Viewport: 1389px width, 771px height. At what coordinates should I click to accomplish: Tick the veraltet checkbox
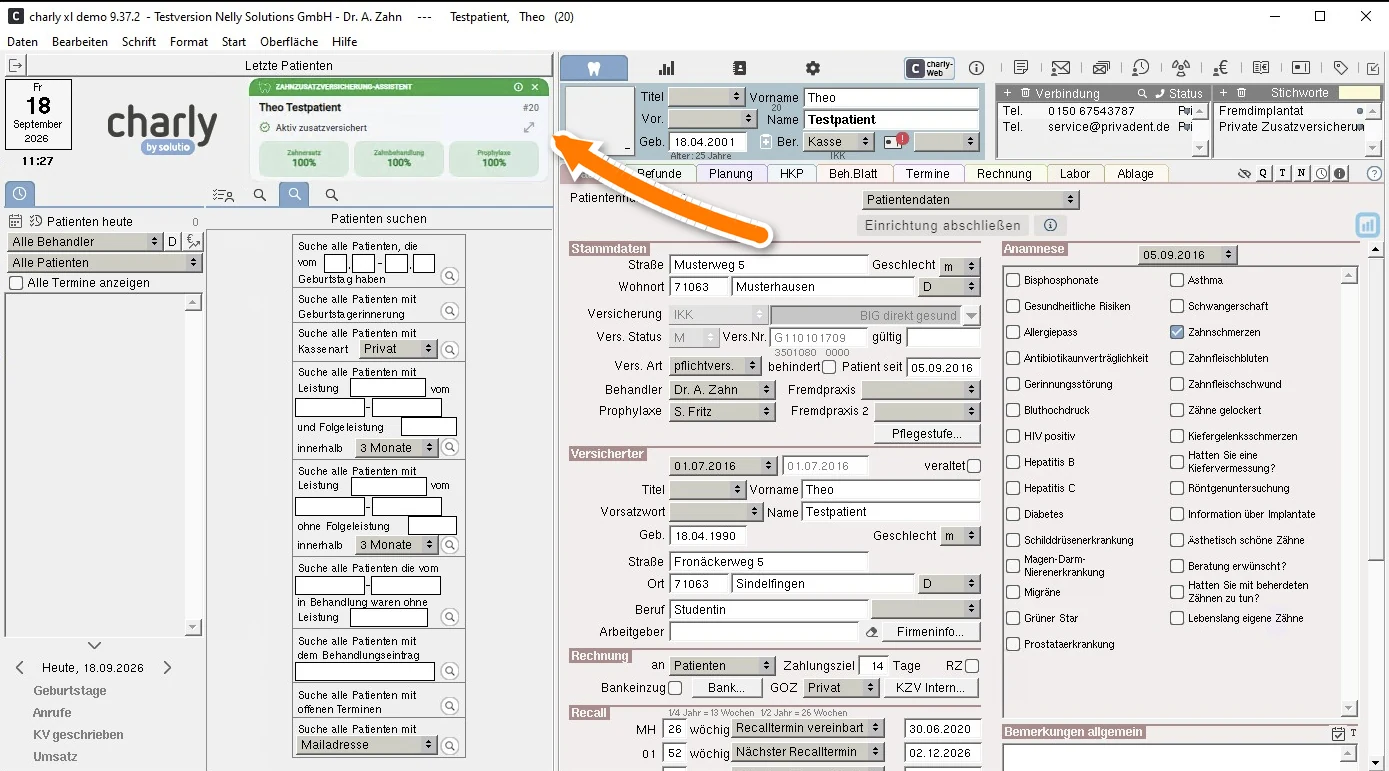(x=974, y=466)
